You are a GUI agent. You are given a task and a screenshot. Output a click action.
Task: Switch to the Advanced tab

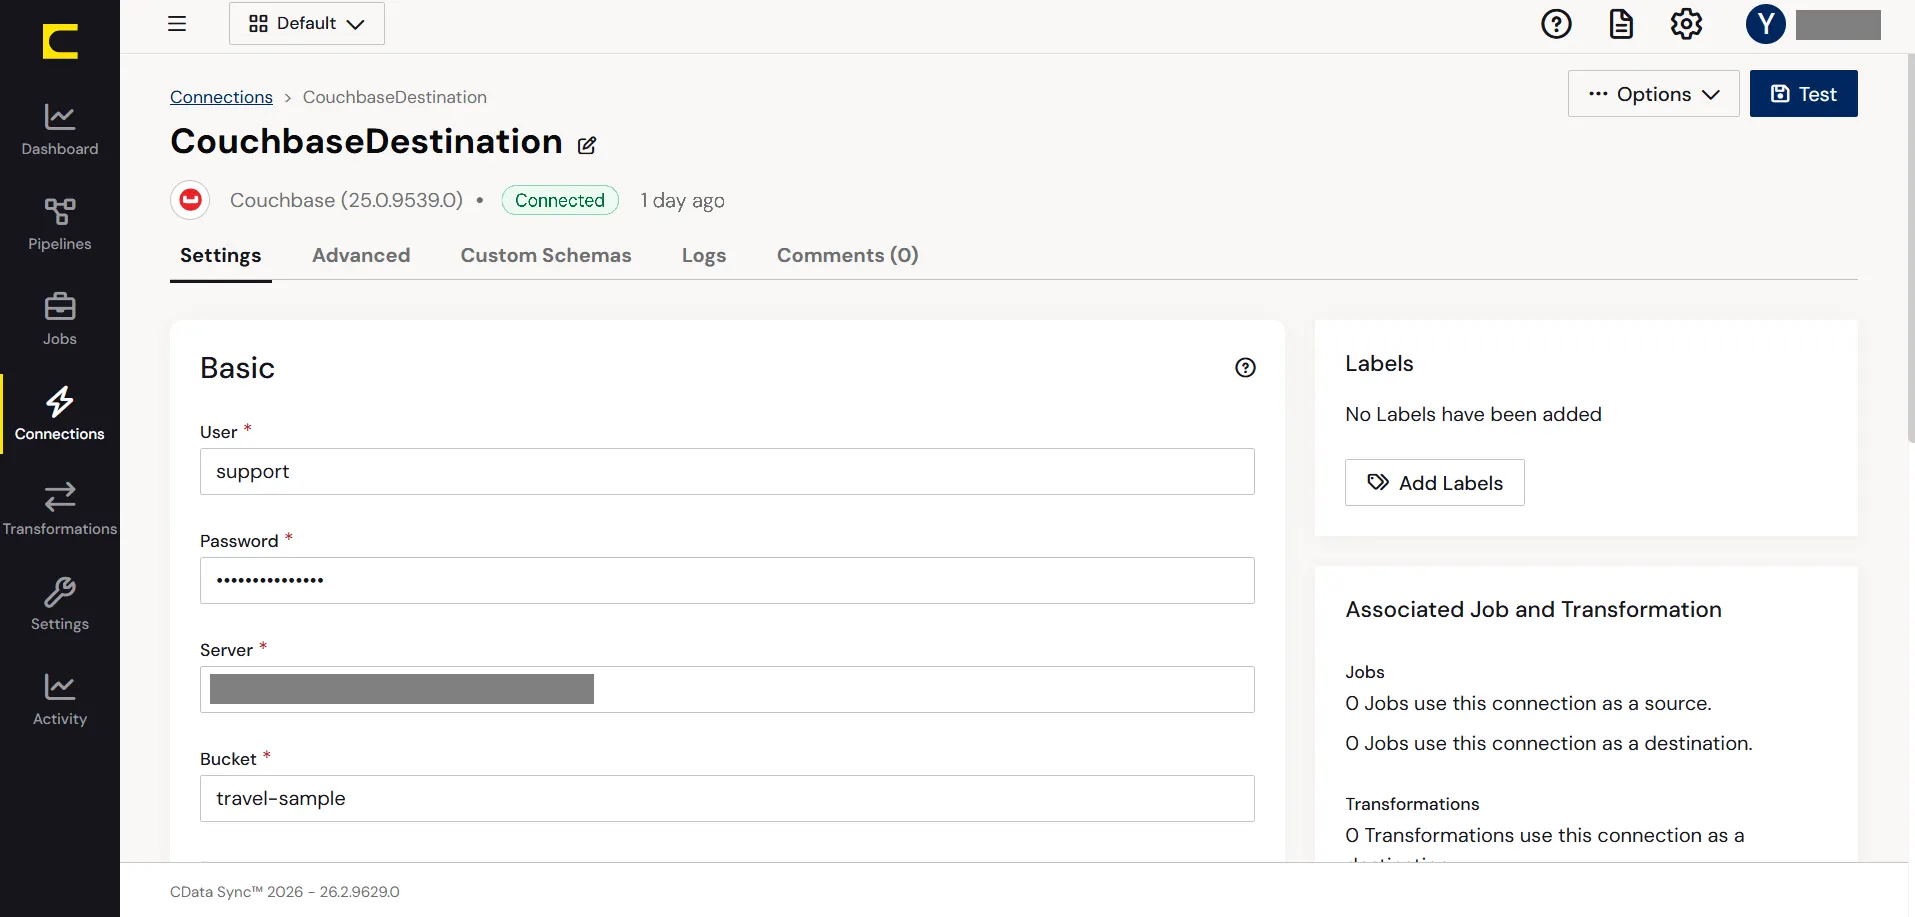click(x=361, y=256)
